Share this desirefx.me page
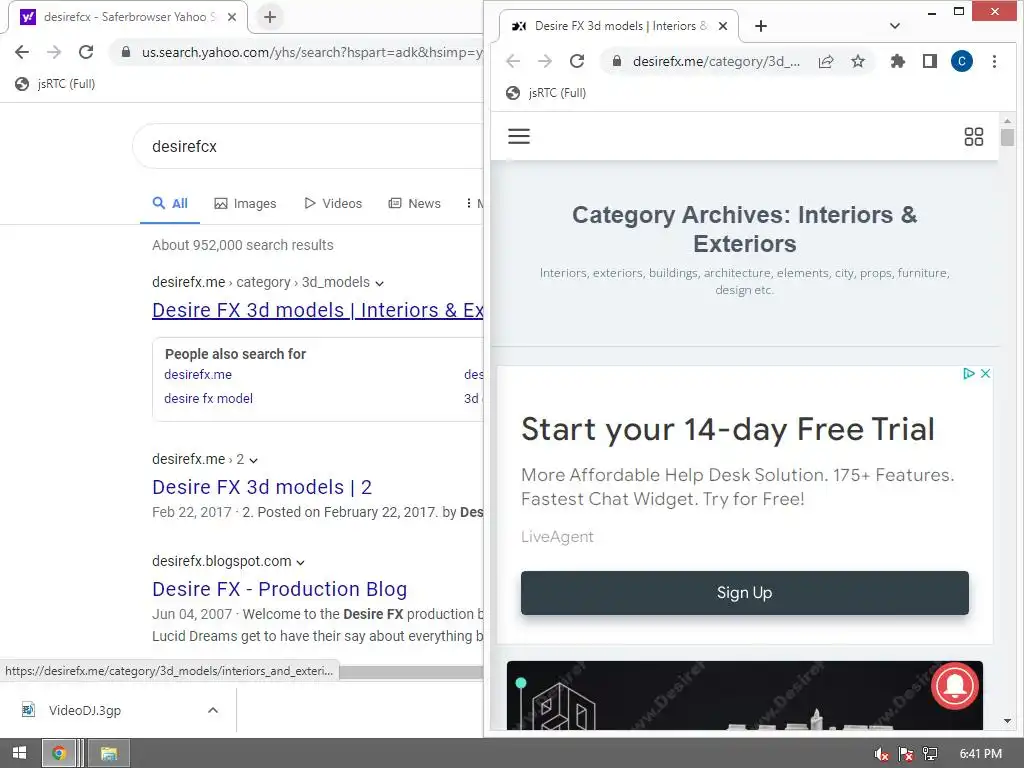 826,61
